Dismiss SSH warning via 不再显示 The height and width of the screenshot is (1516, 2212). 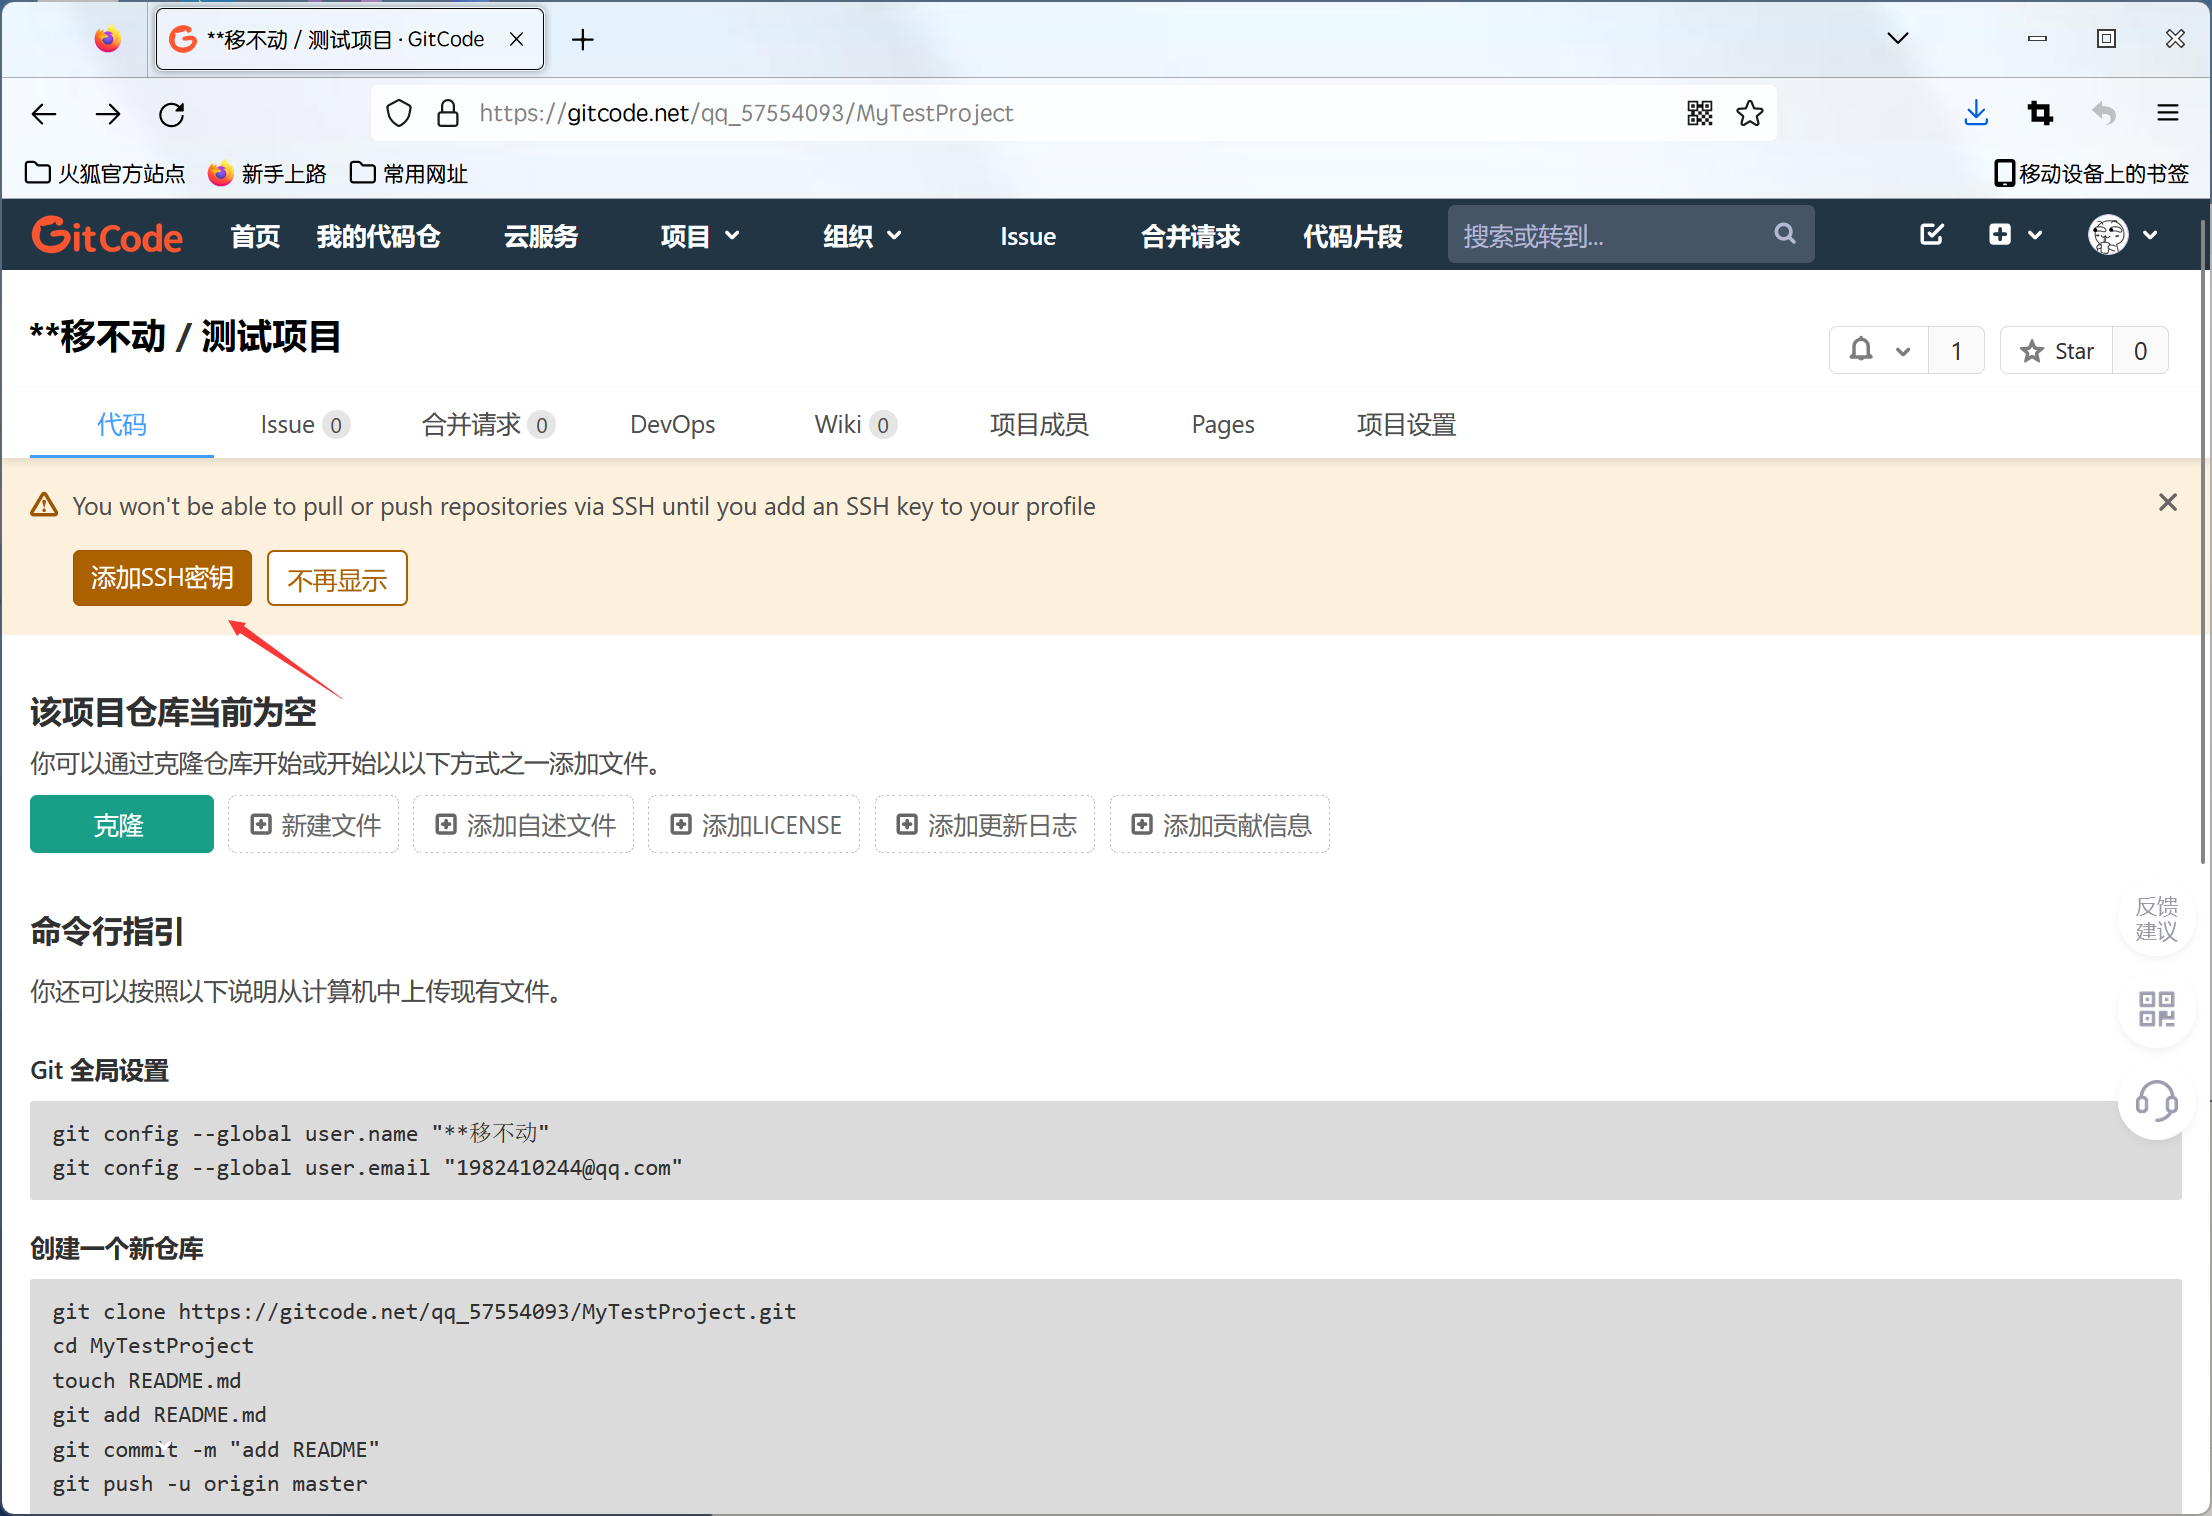pyautogui.click(x=336, y=578)
